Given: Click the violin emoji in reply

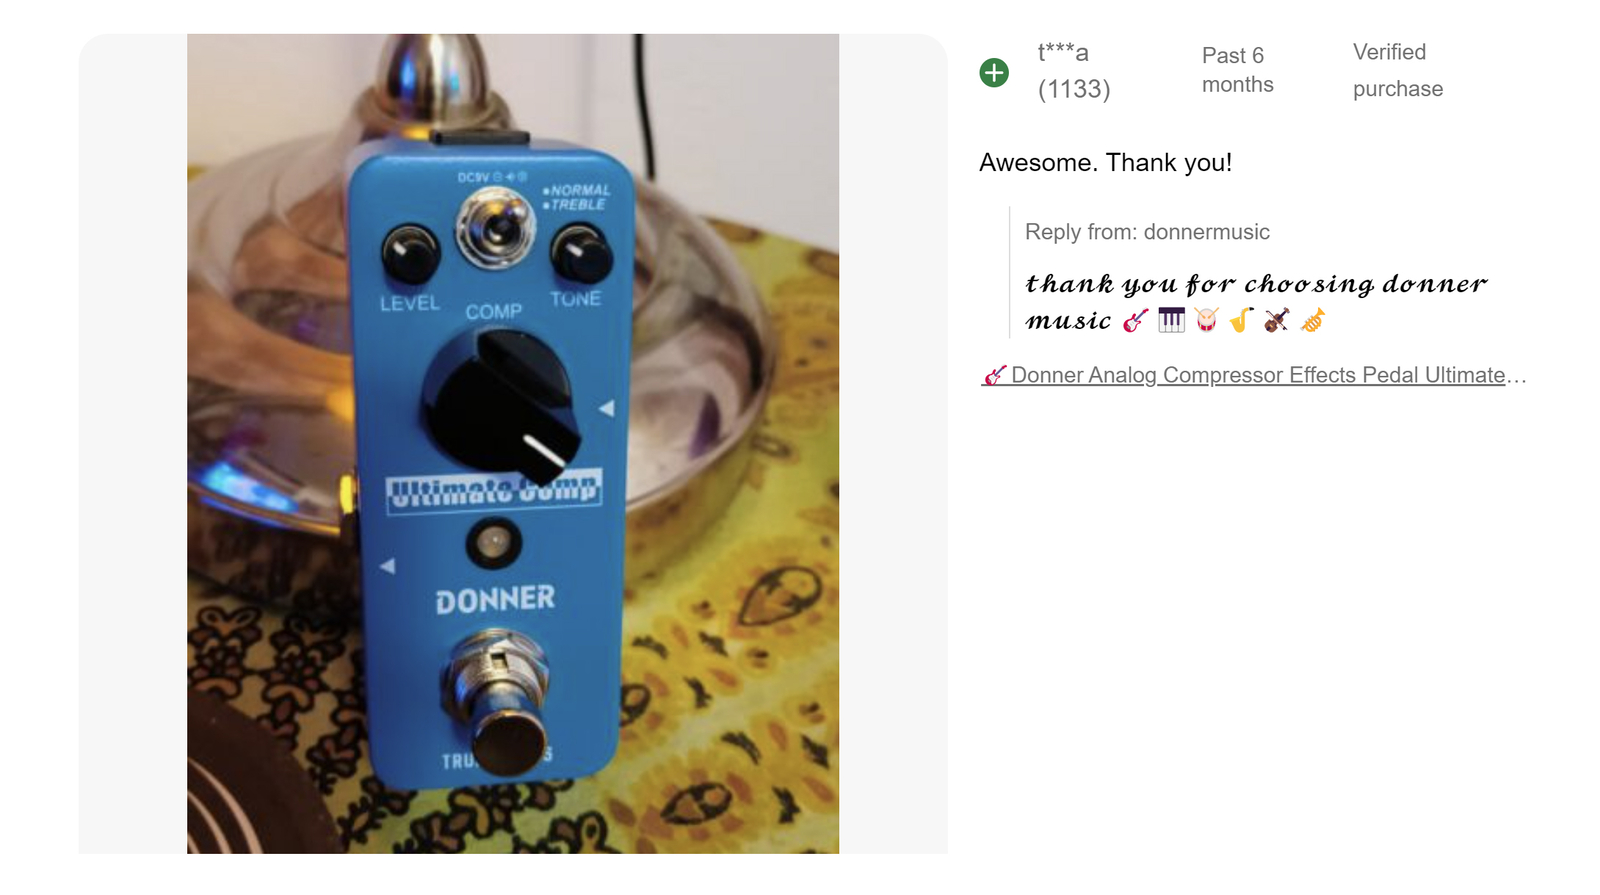Looking at the screenshot, I should point(1276,320).
